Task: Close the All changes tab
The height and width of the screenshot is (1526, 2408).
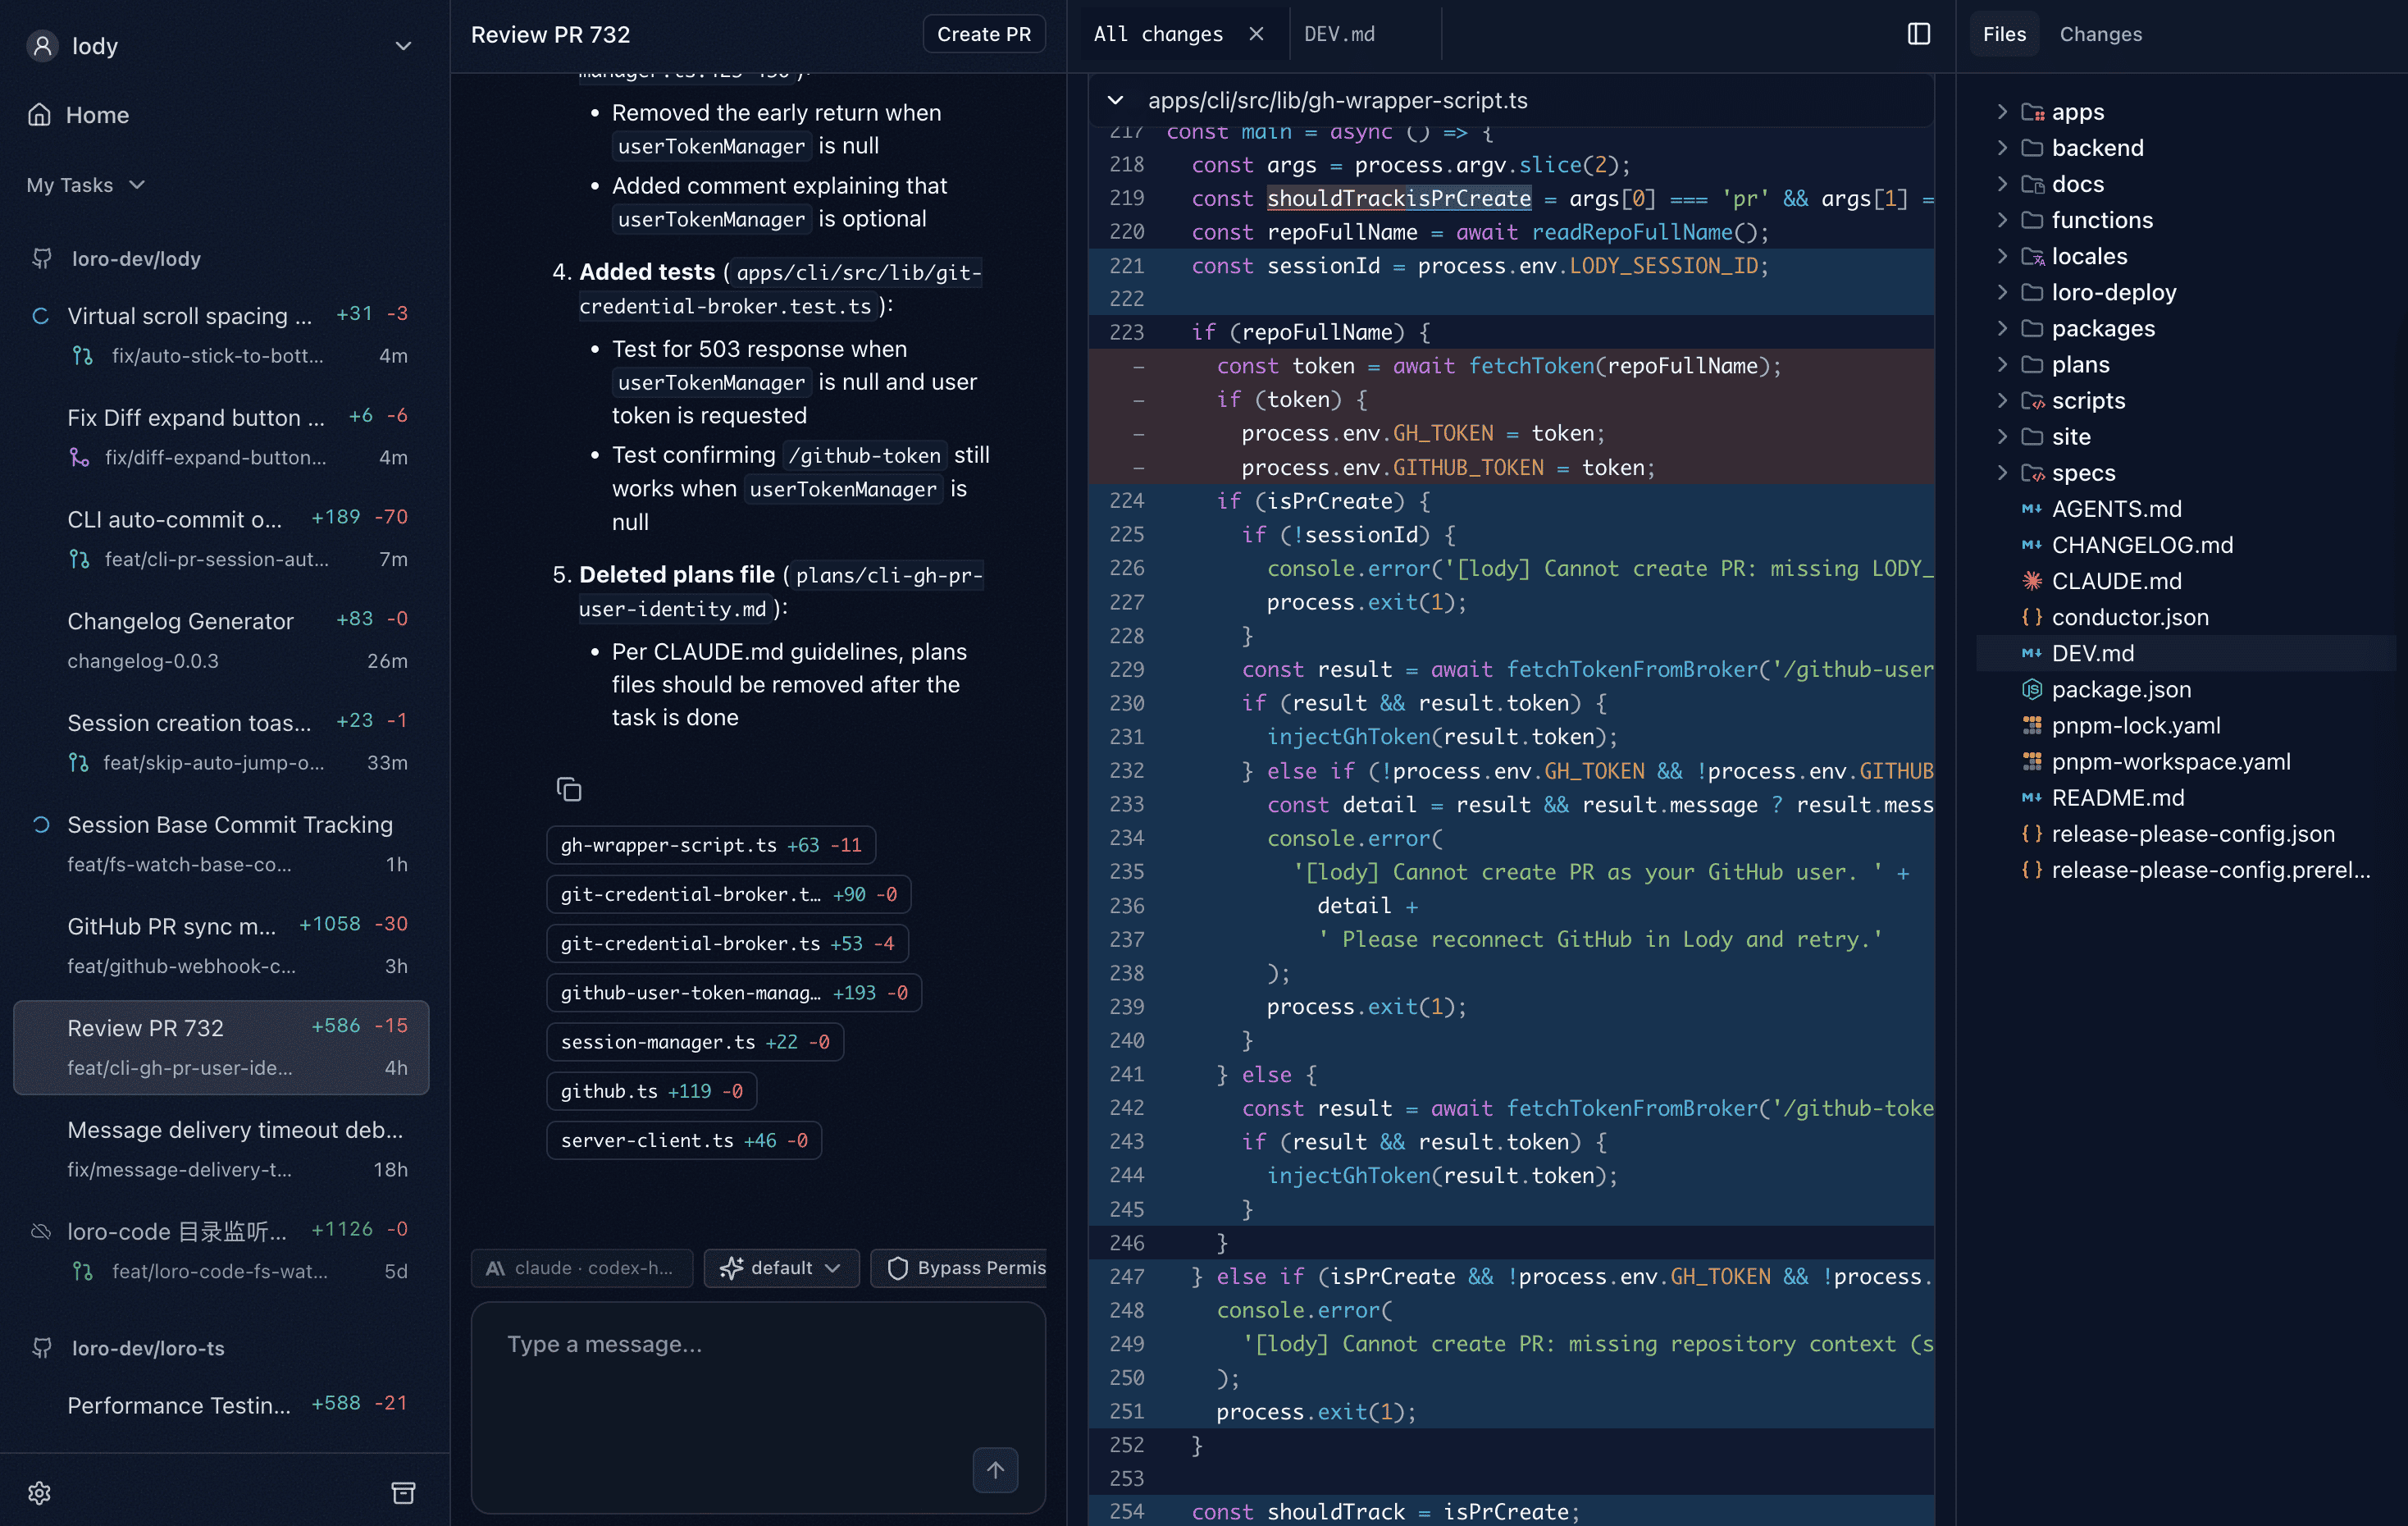Action: coord(1257,34)
